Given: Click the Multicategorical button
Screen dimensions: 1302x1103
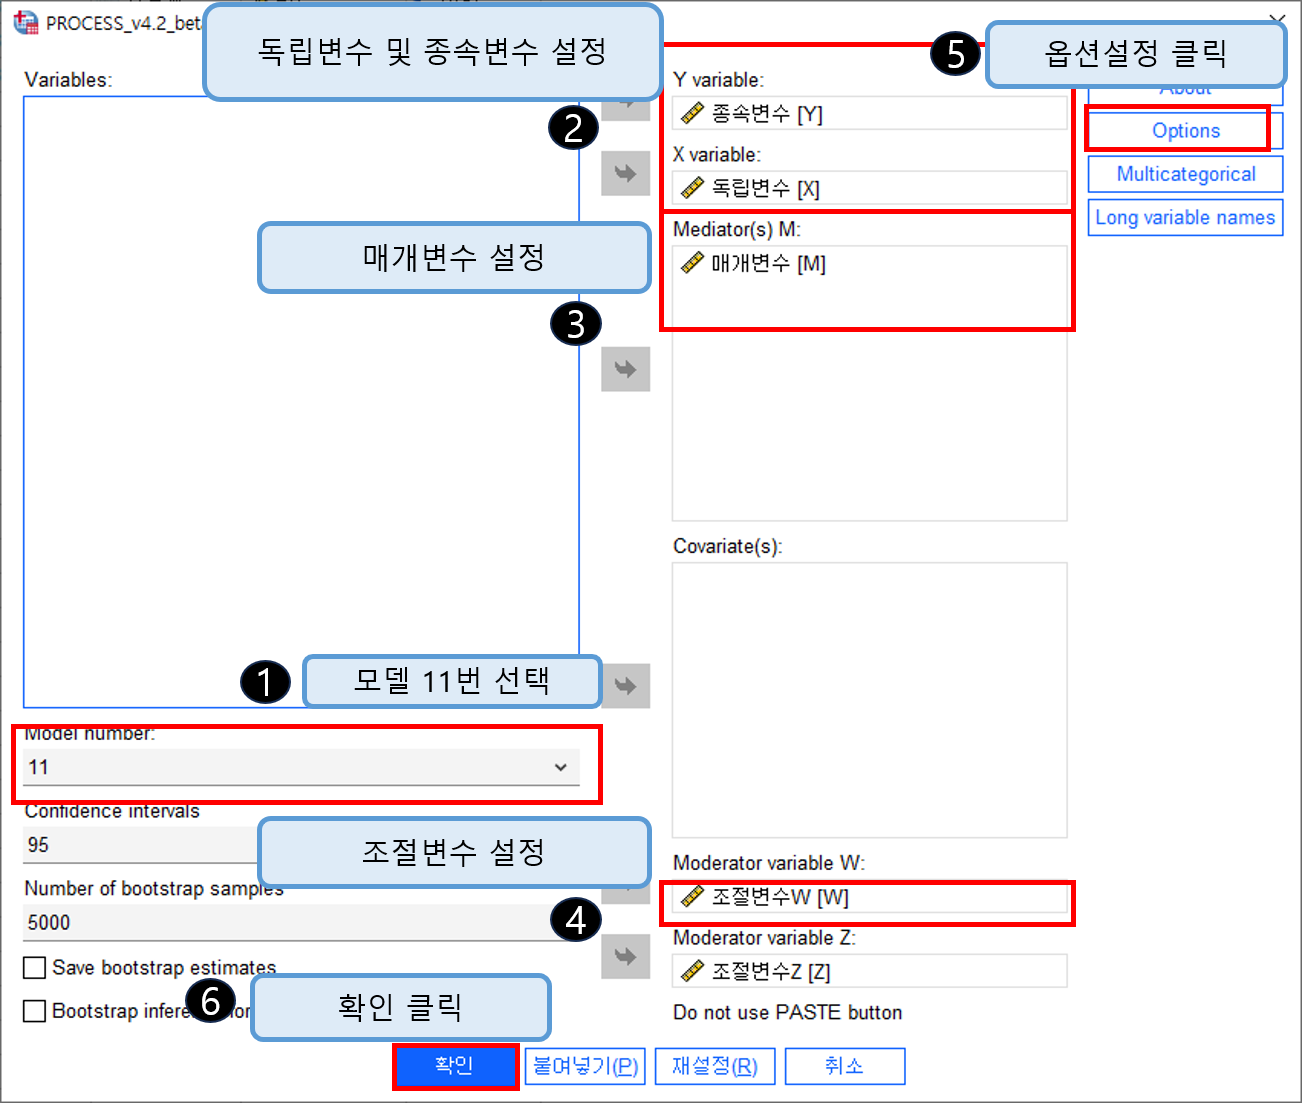Looking at the screenshot, I should pos(1185,174).
